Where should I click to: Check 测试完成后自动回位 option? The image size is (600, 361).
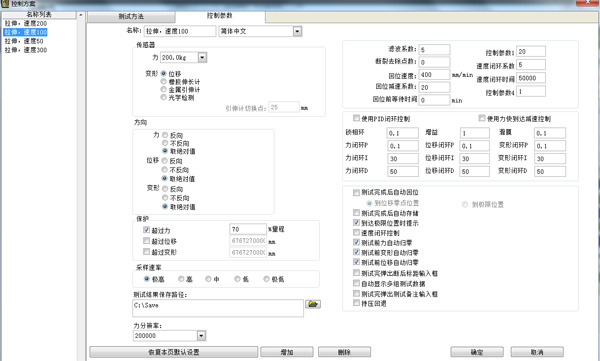pyautogui.click(x=356, y=192)
